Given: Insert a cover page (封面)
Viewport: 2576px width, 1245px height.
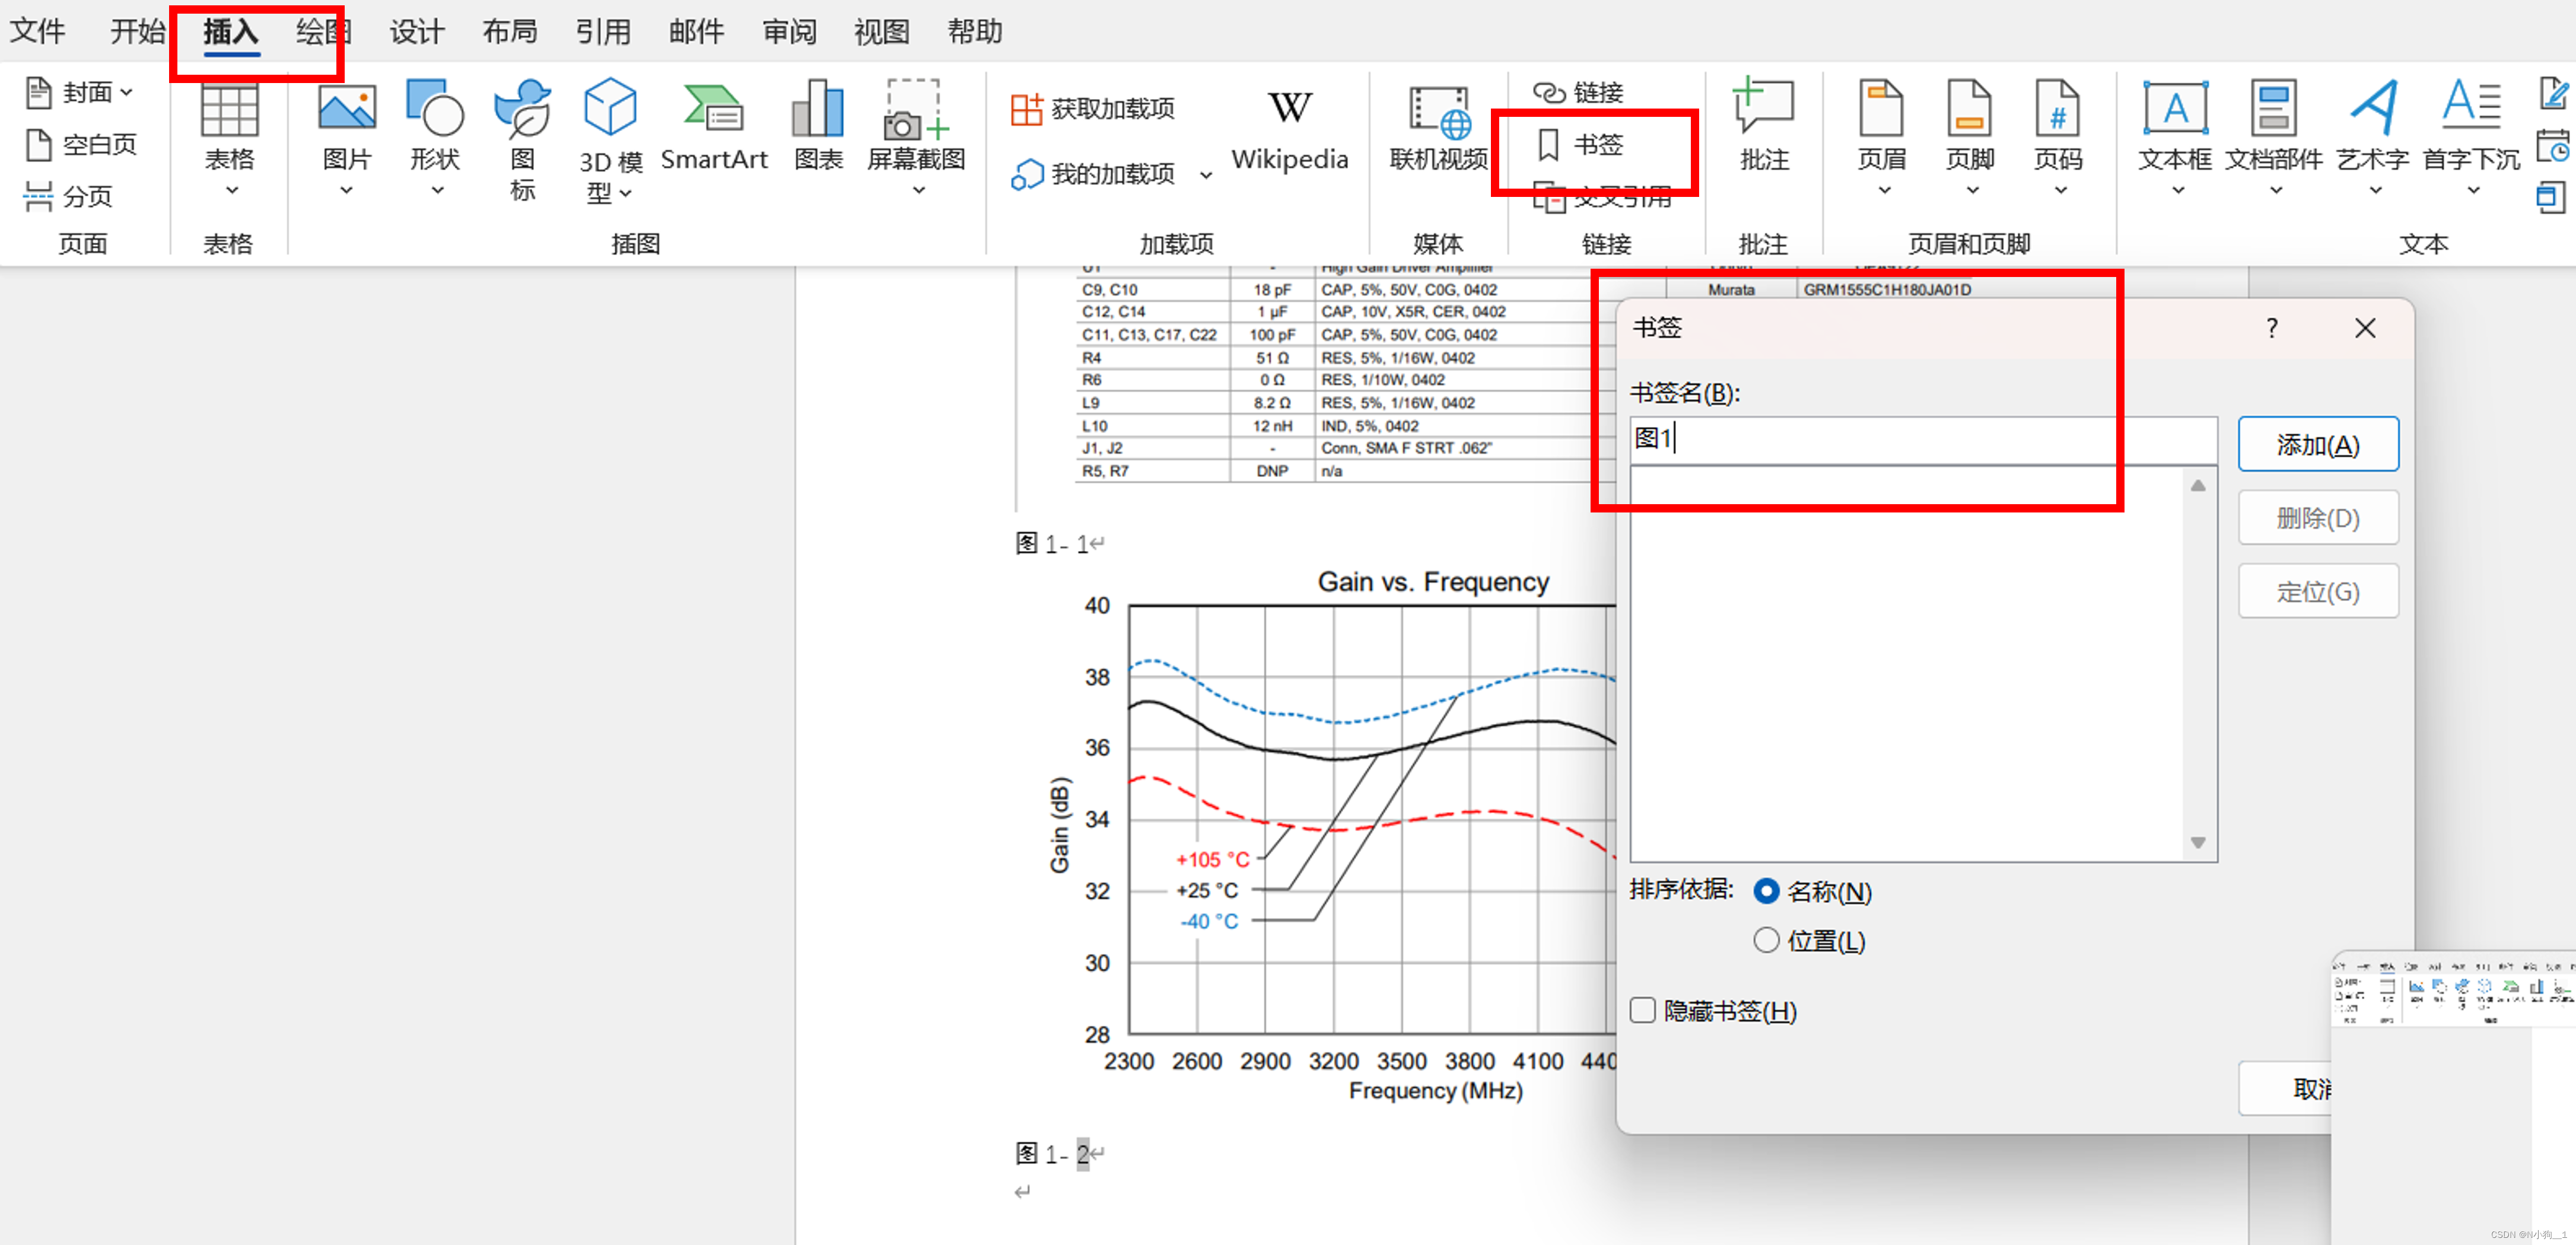Looking at the screenshot, I should pos(79,92).
